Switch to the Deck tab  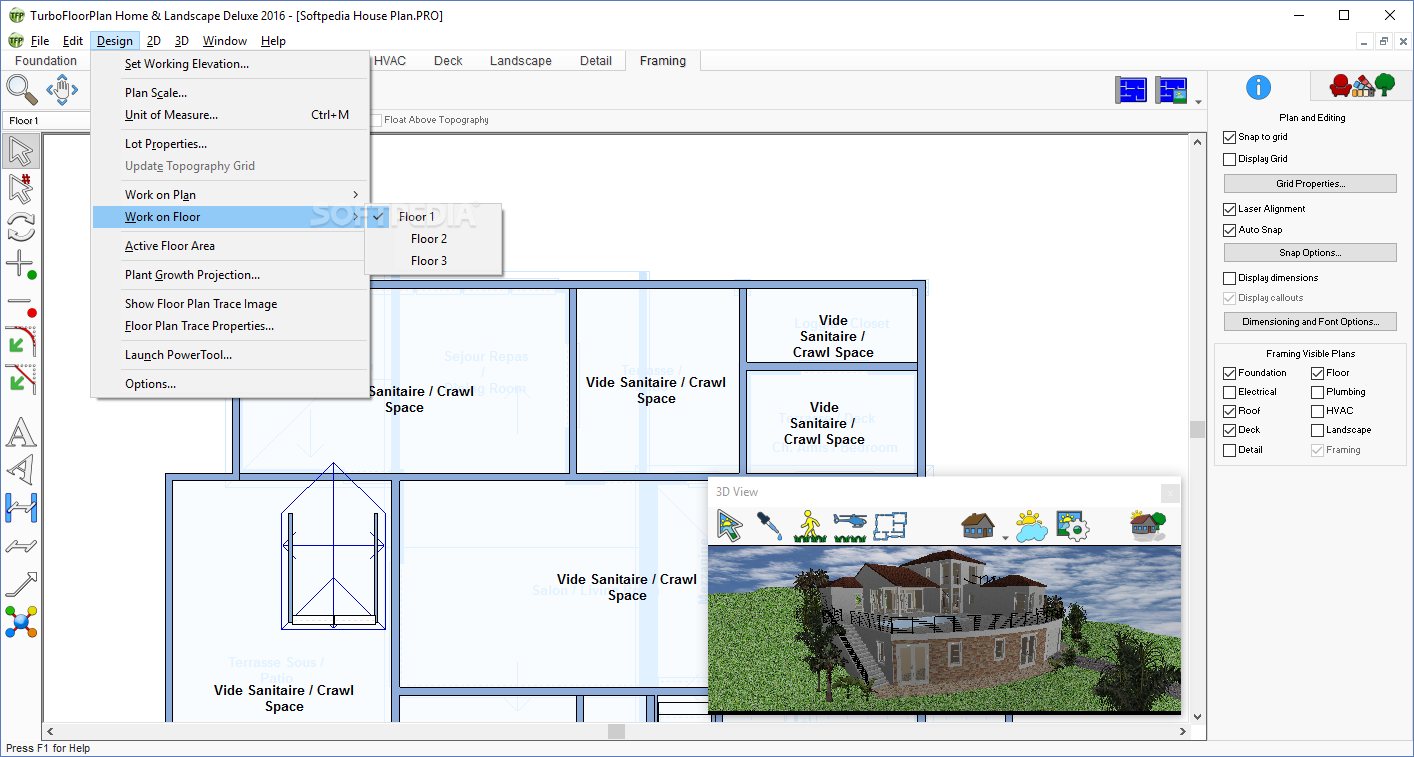448,61
